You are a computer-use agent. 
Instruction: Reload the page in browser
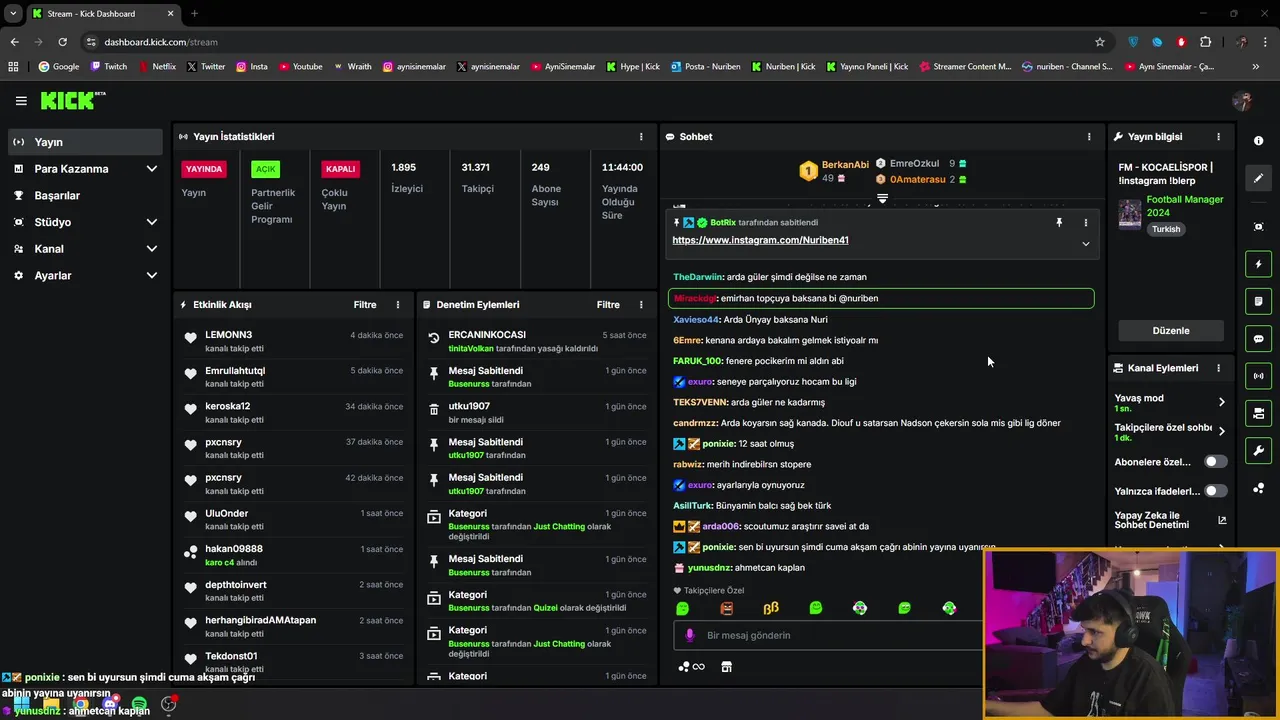(62, 42)
